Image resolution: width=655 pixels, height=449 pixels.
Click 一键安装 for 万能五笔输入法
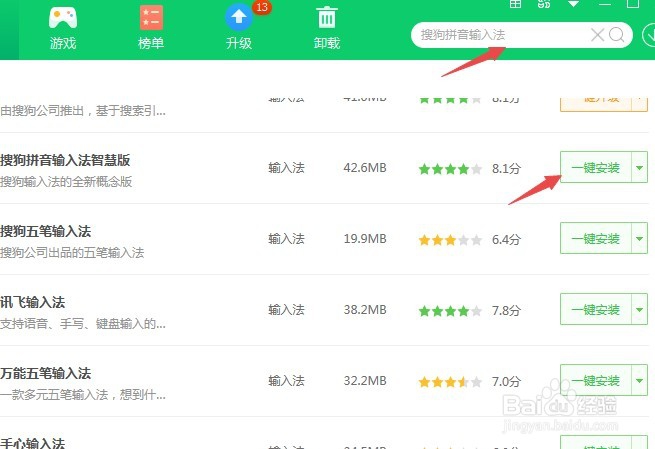(x=595, y=381)
